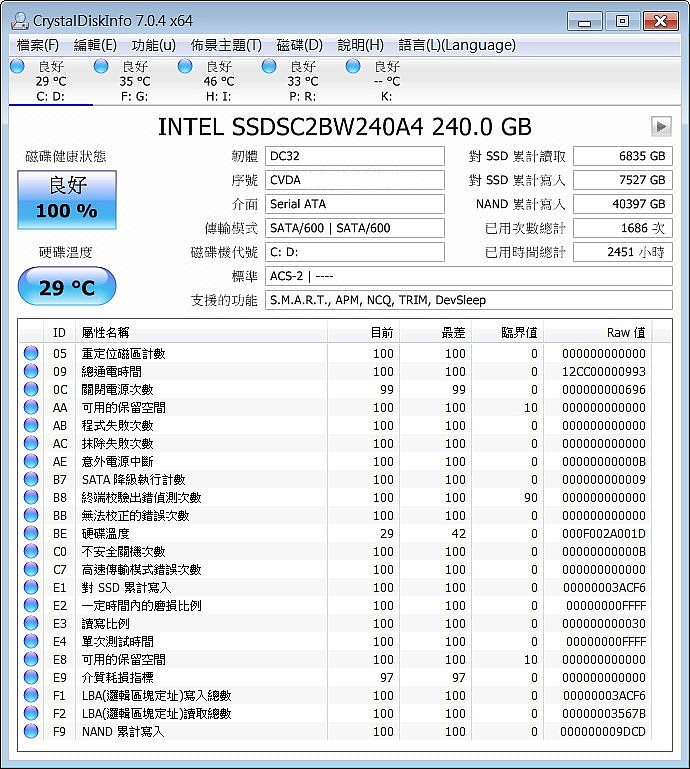The width and height of the screenshot is (690, 769).
Task: Click the 最差 column header
Action: coord(435,333)
